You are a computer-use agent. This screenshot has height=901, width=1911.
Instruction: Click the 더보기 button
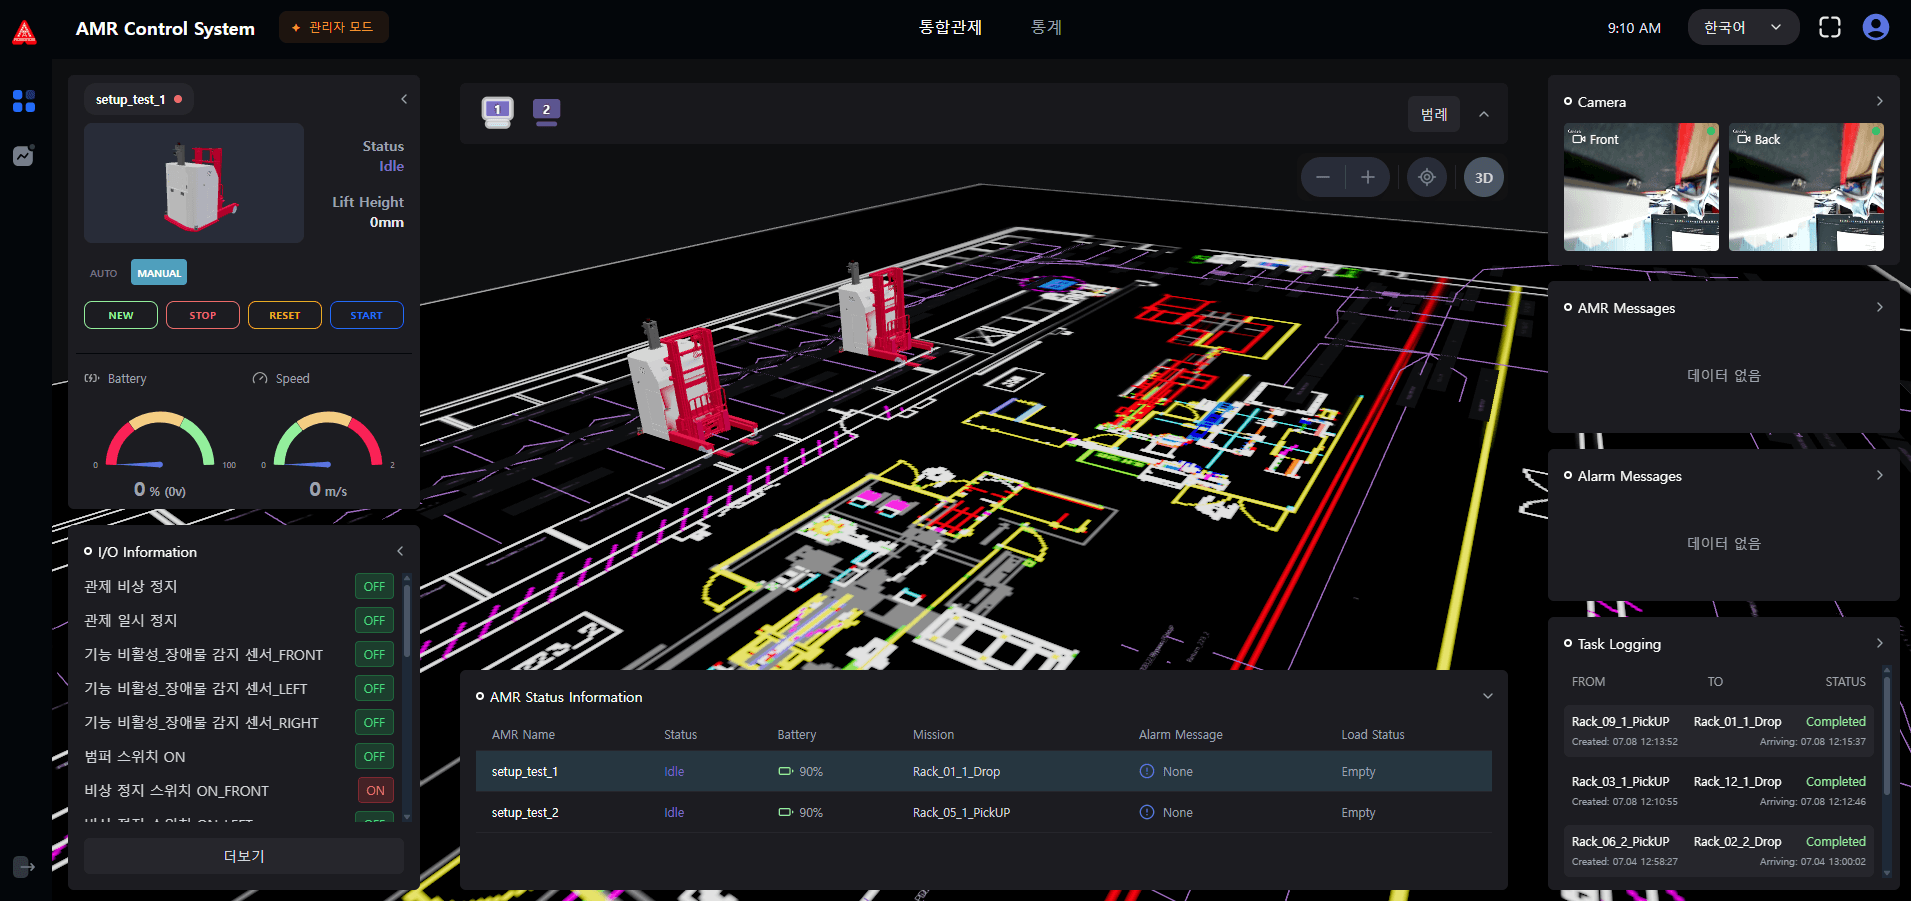pos(244,856)
